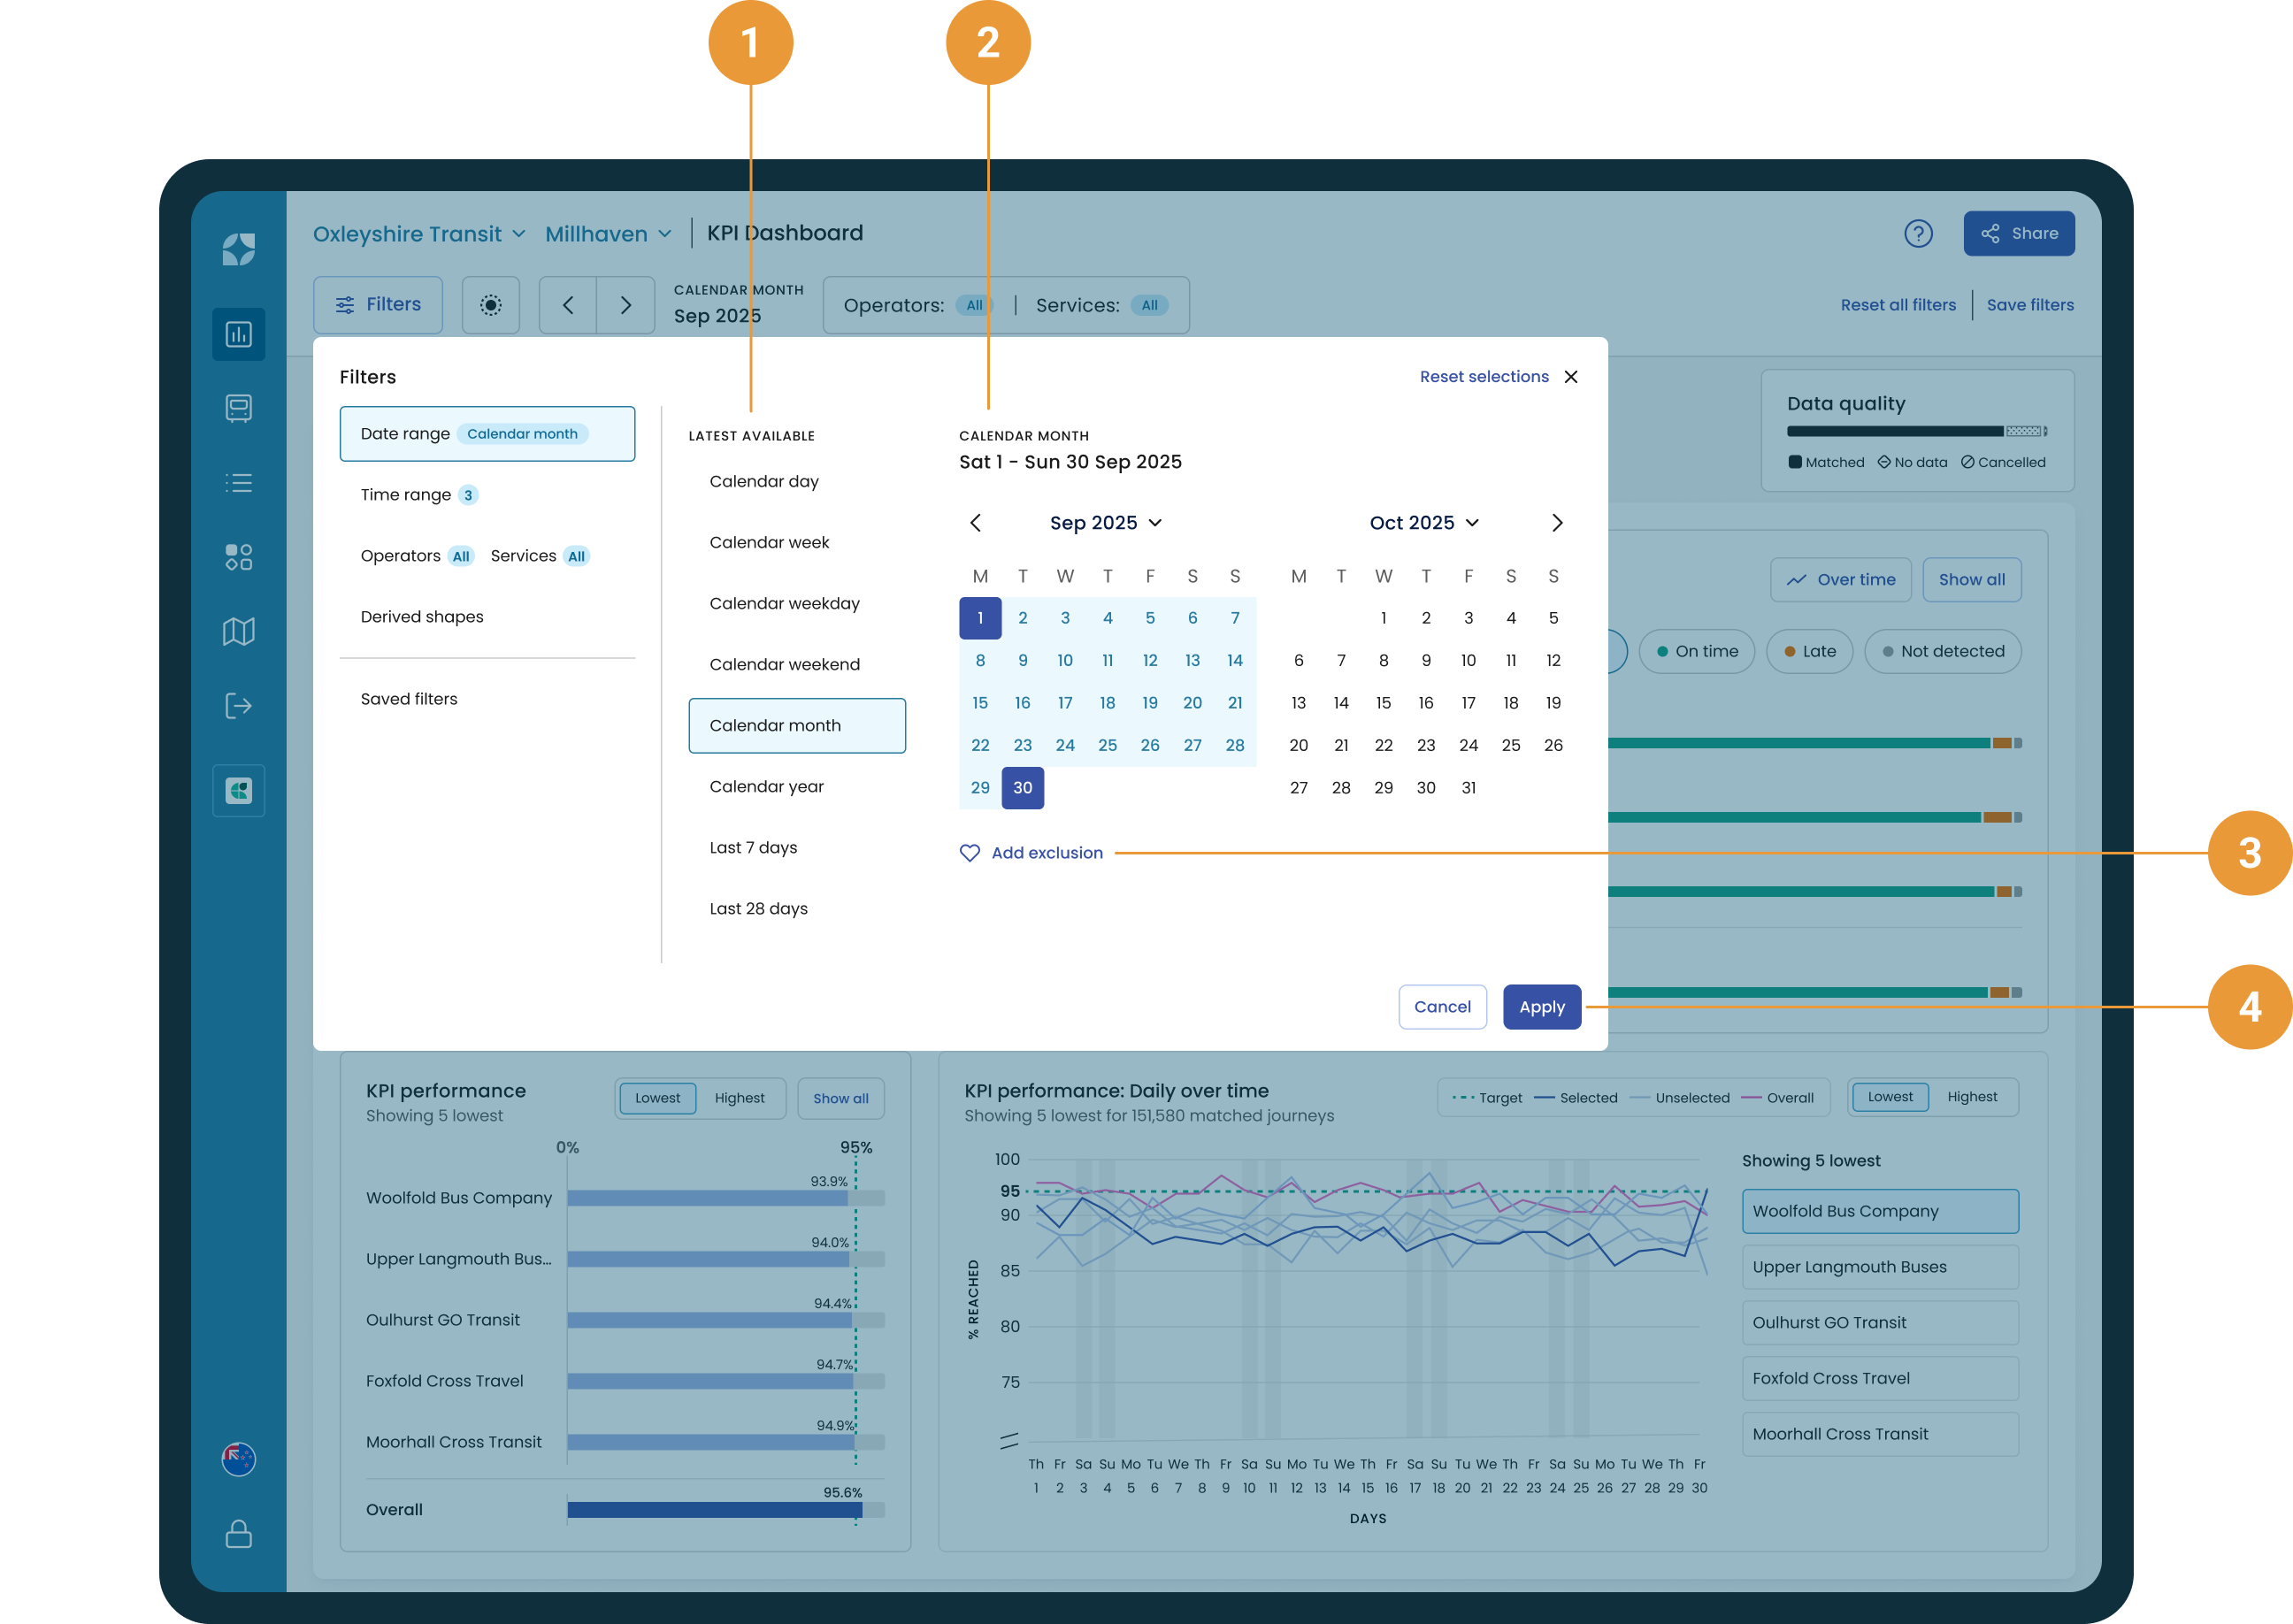The width and height of the screenshot is (2293, 1624).
Task: Toggle the Late legend chip
Action: coord(1809,651)
